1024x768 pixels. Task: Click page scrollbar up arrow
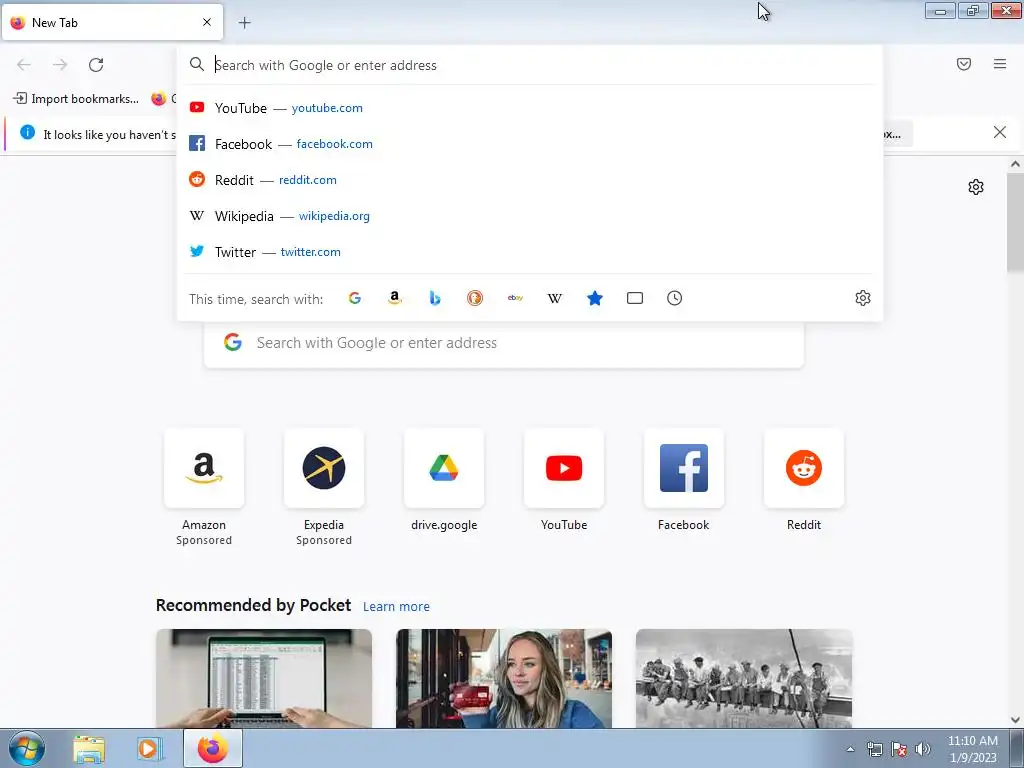1015,165
